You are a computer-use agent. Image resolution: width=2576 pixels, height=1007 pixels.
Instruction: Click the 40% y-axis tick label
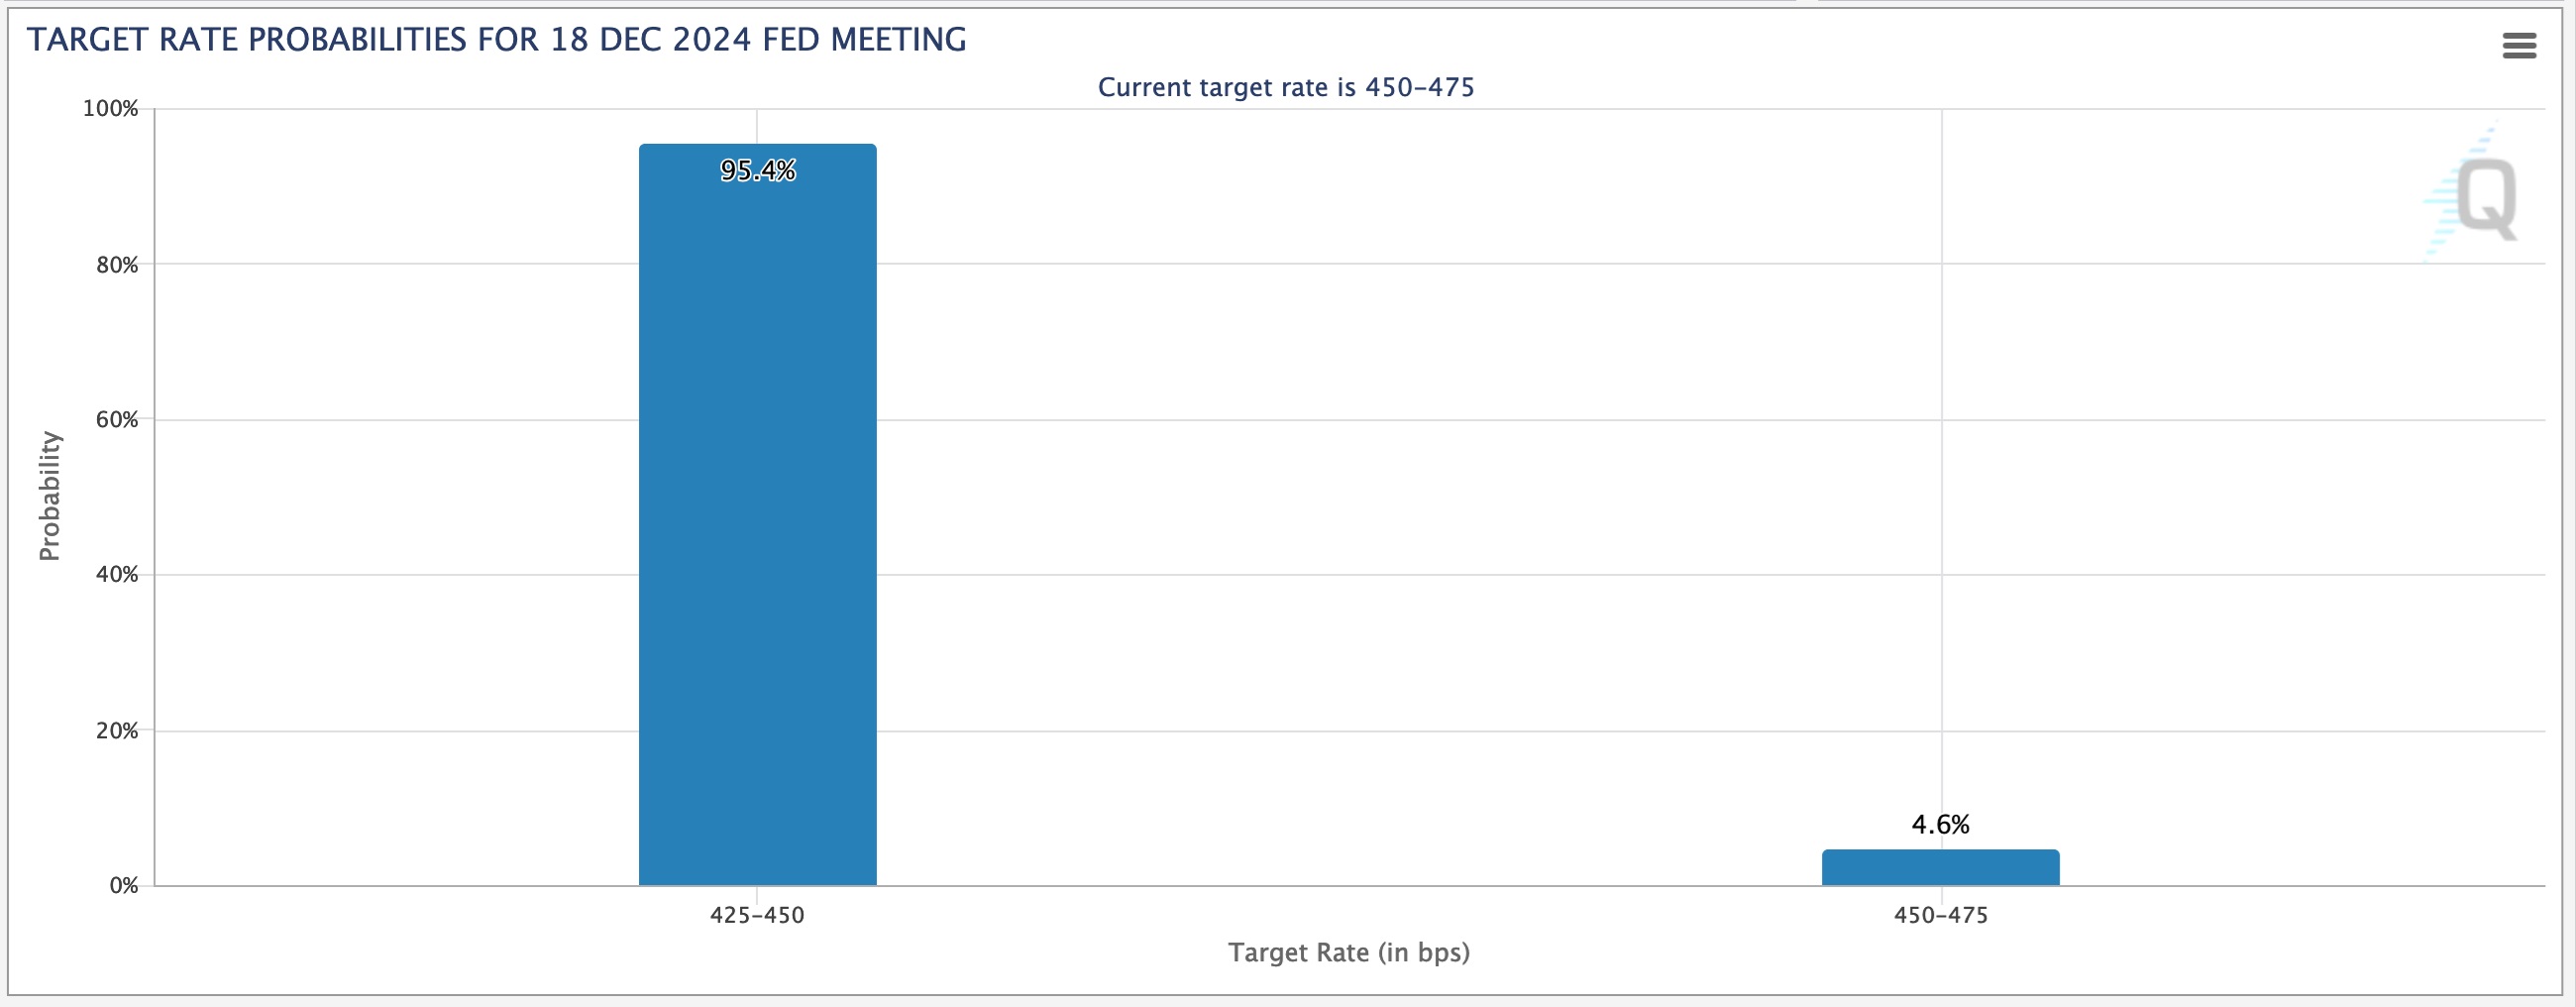[x=117, y=574]
